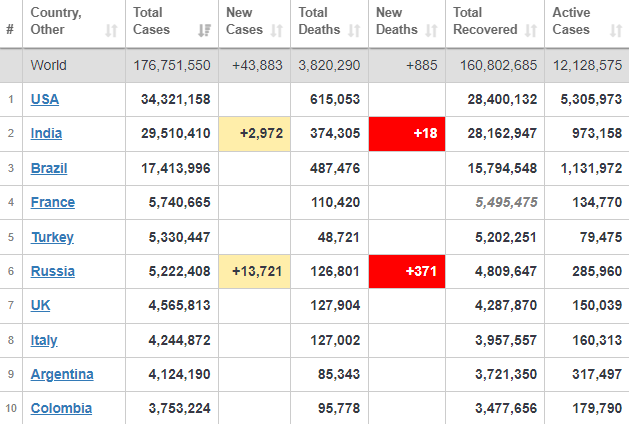Select World new cases +43,883
Screen dimensions: 629x424
(258, 65)
